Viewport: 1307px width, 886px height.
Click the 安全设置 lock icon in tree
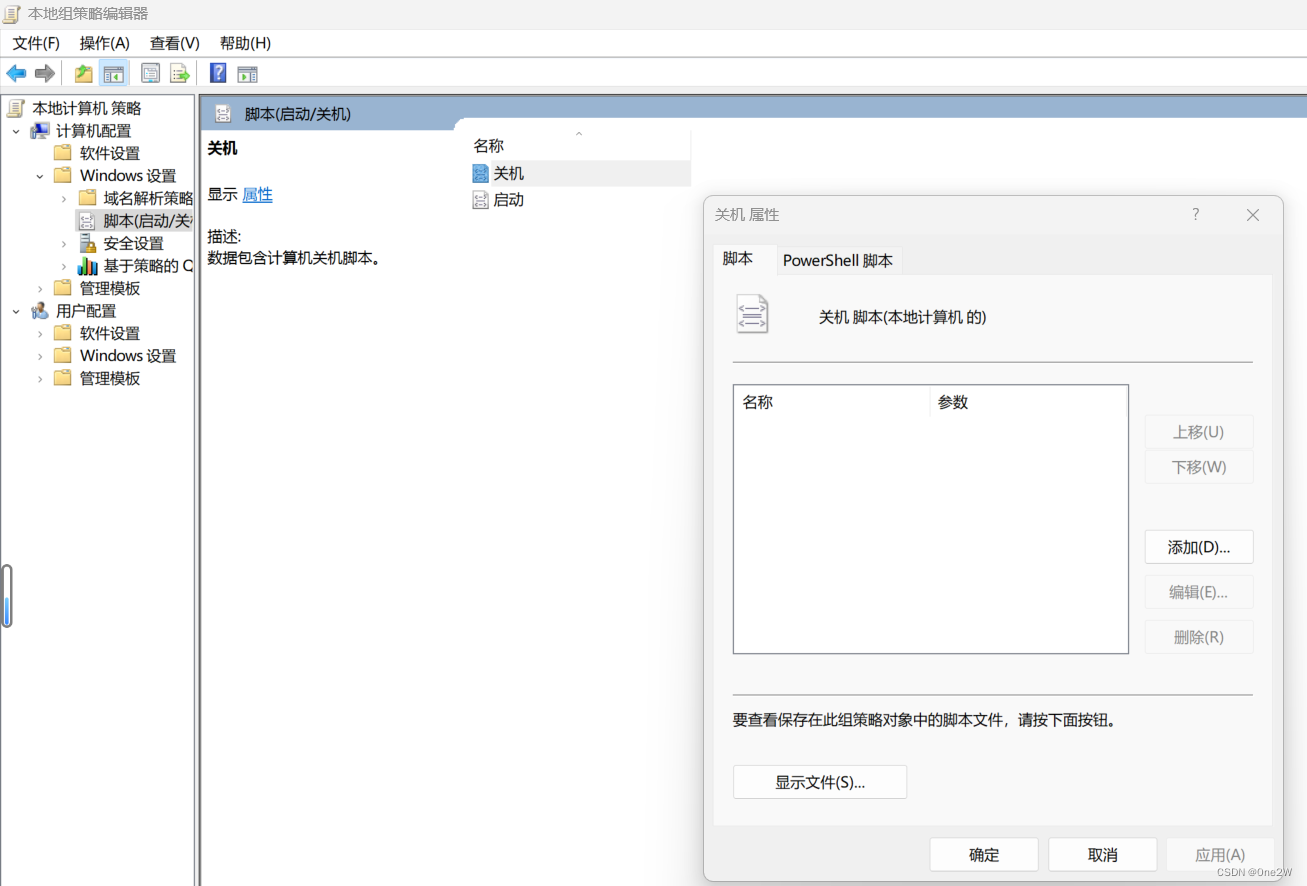coord(87,243)
